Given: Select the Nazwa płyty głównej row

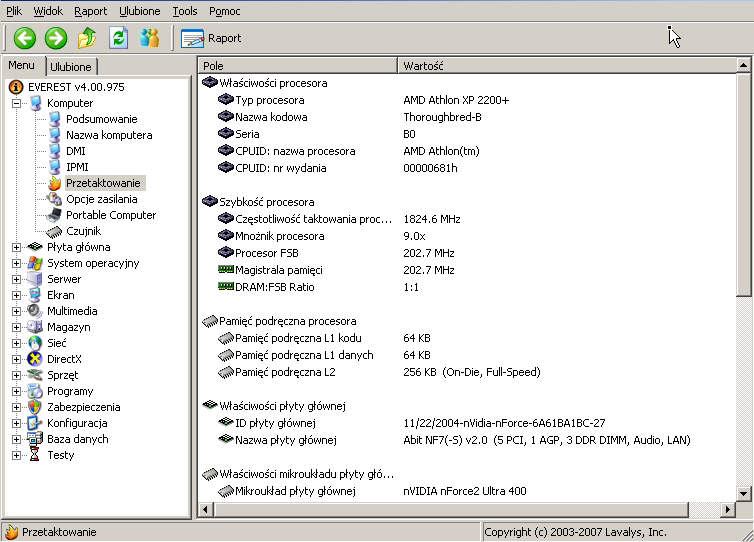Looking at the screenshot, I should [x=466, y=440].
